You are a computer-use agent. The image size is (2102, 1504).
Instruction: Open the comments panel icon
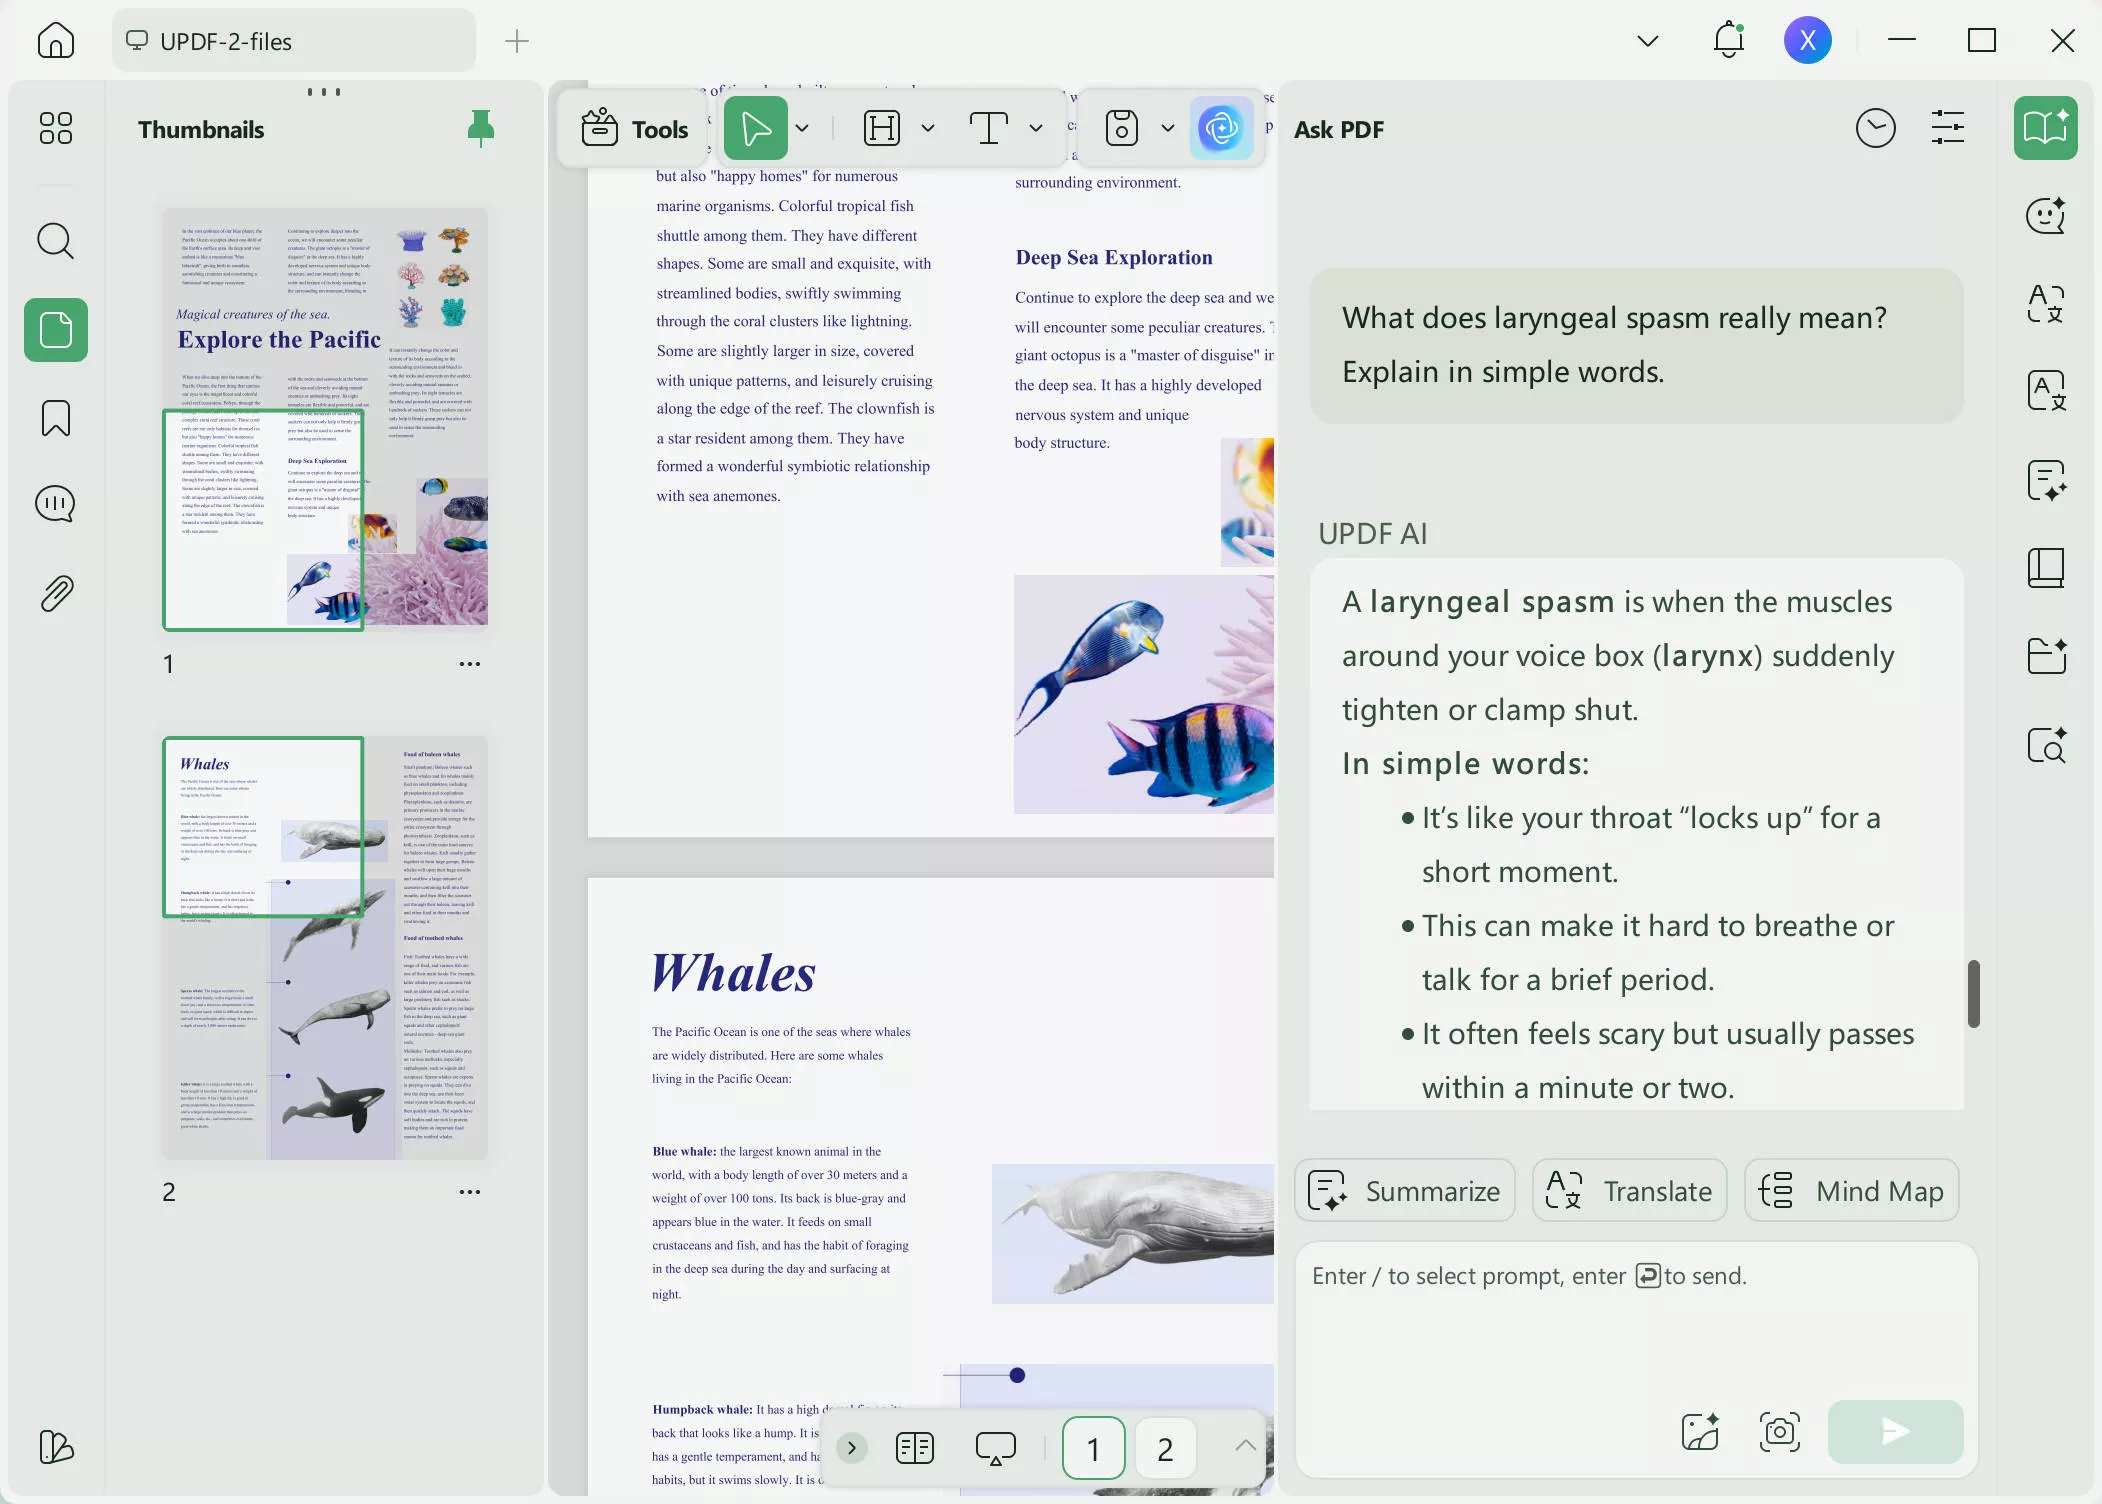click(x=55, y=504)
